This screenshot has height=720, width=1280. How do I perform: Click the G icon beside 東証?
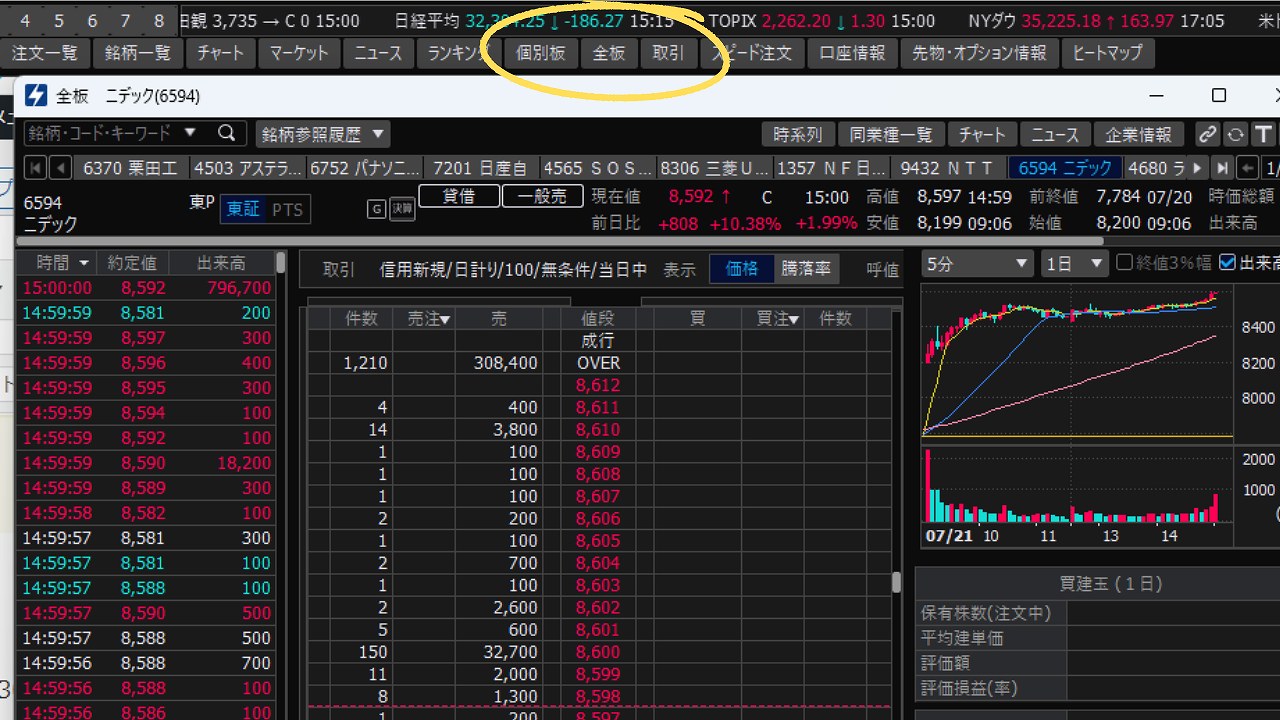377,209
